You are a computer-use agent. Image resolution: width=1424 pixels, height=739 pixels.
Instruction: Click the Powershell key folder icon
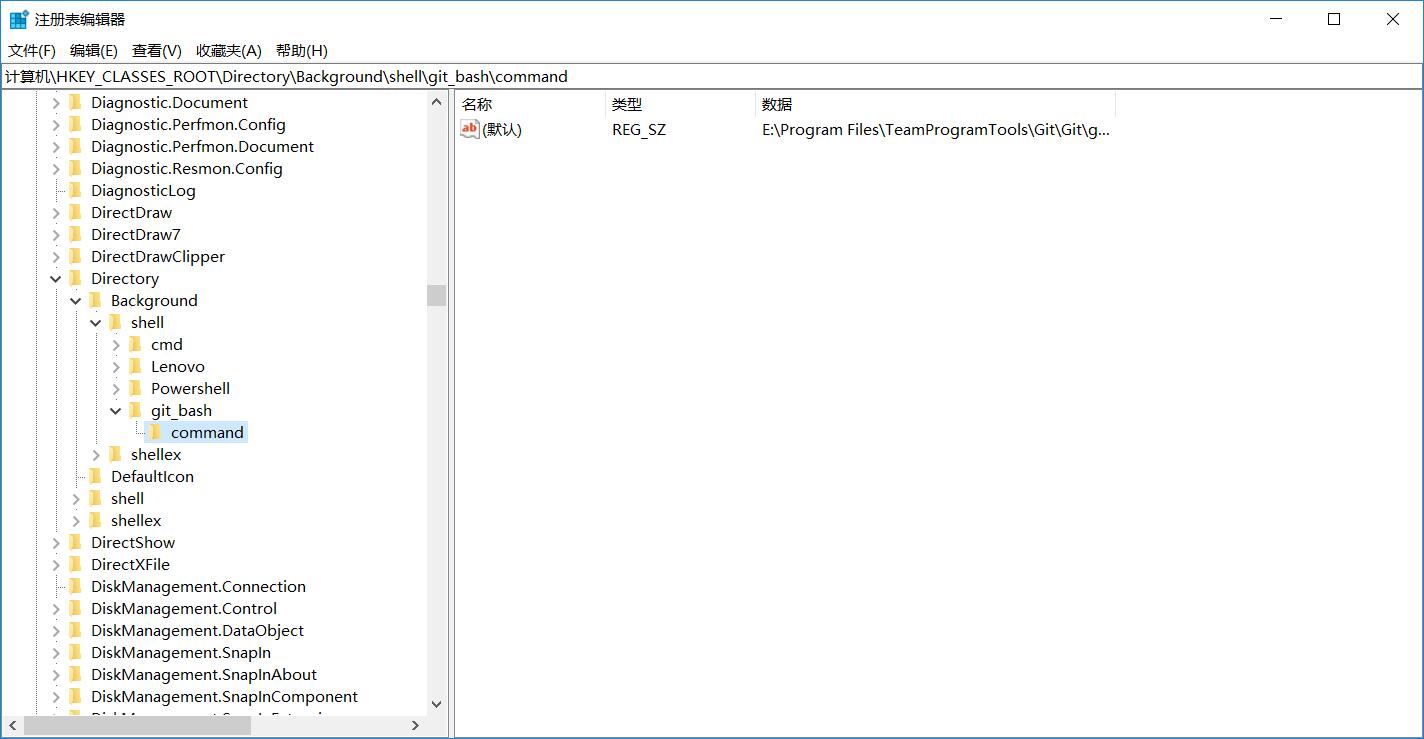(x=134, y=388)
